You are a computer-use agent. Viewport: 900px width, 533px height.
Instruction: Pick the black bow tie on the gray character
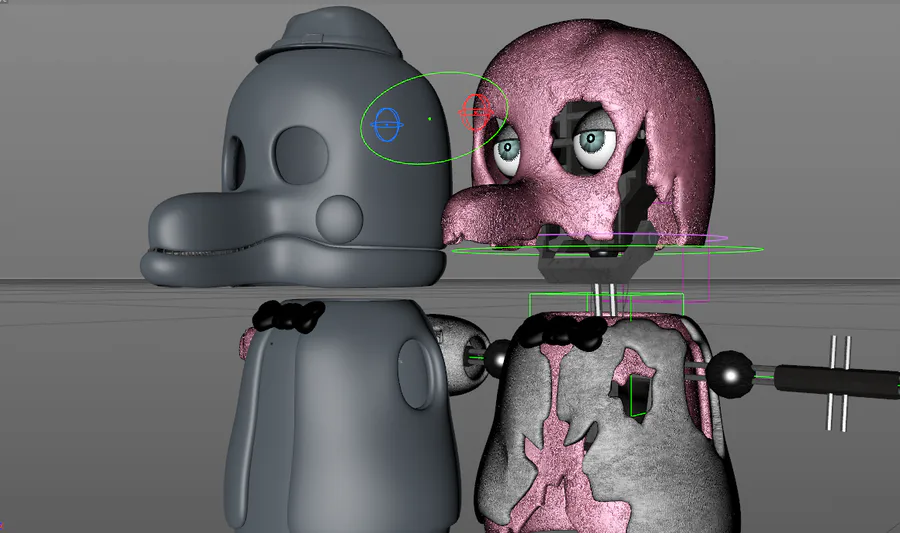(288, 316)
